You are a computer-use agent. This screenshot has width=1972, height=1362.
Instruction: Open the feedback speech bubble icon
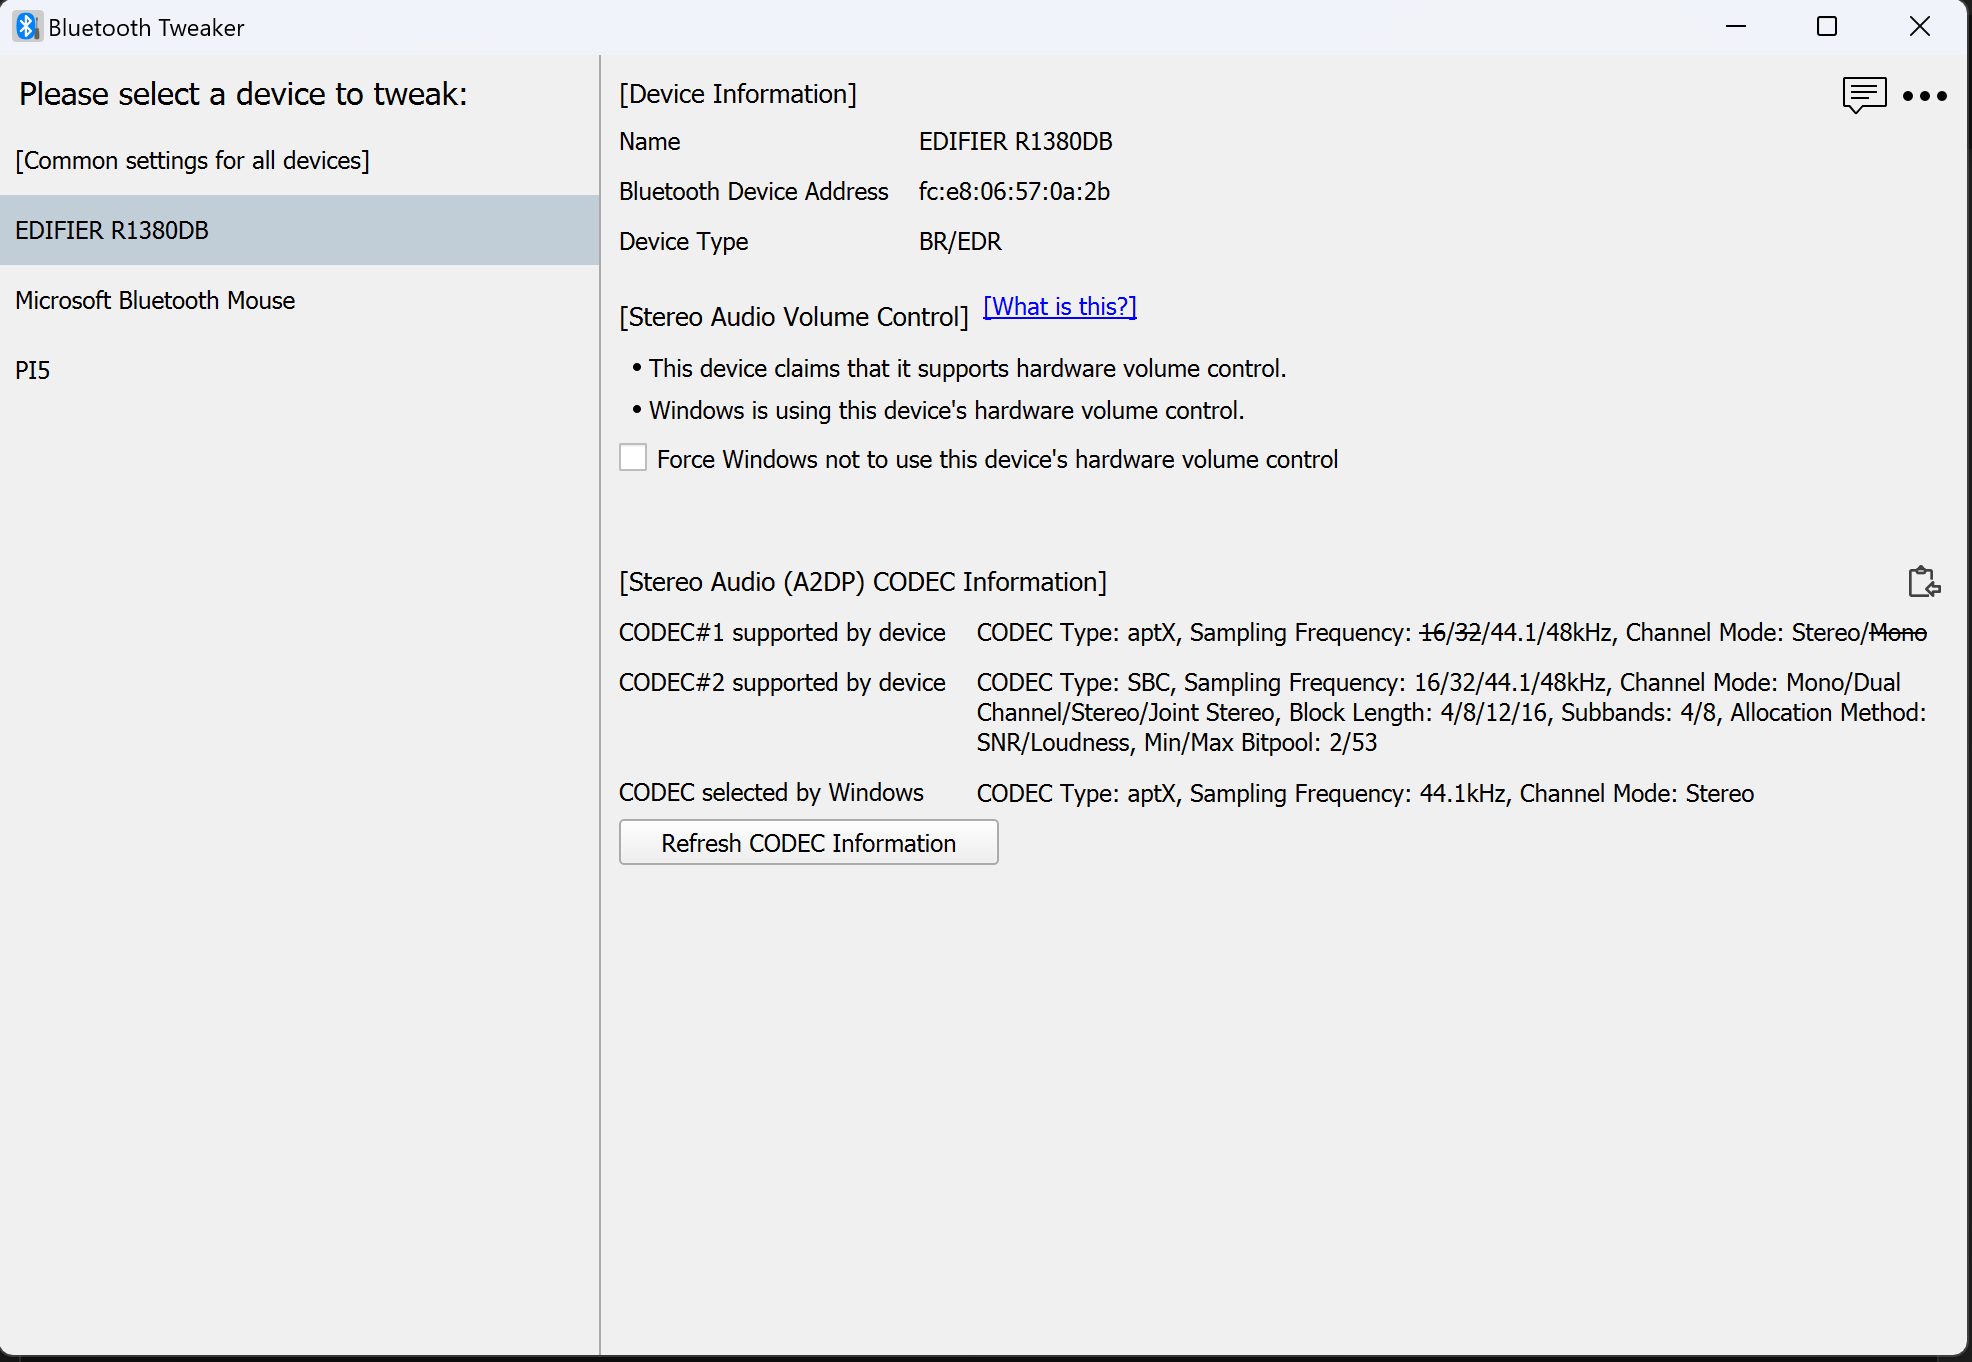click(x=1863, y=95)
